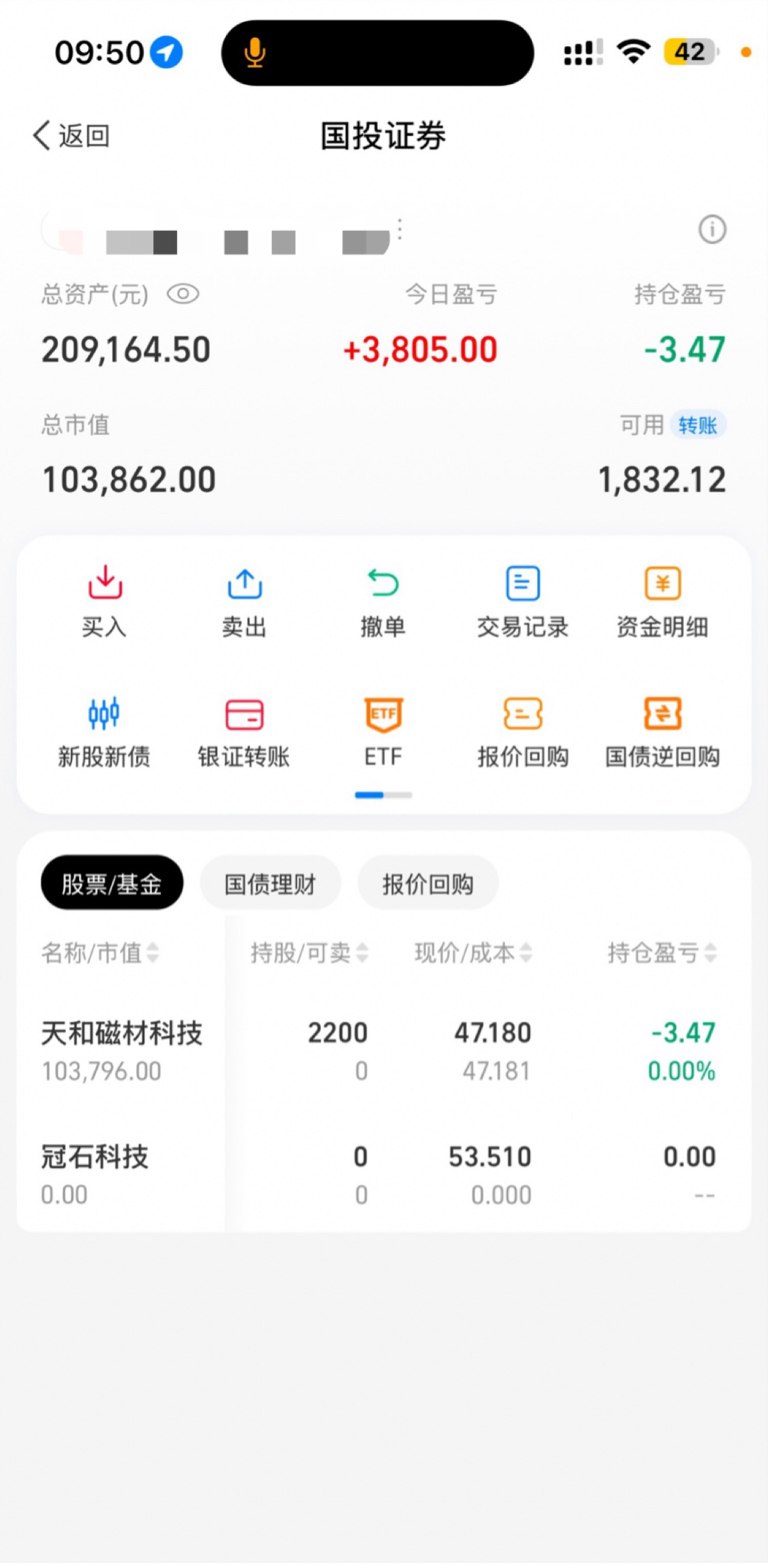This screenshot has width=769, height=1564.
Task: Open 冠石科技 holding row
Action: pos(384,1175)
